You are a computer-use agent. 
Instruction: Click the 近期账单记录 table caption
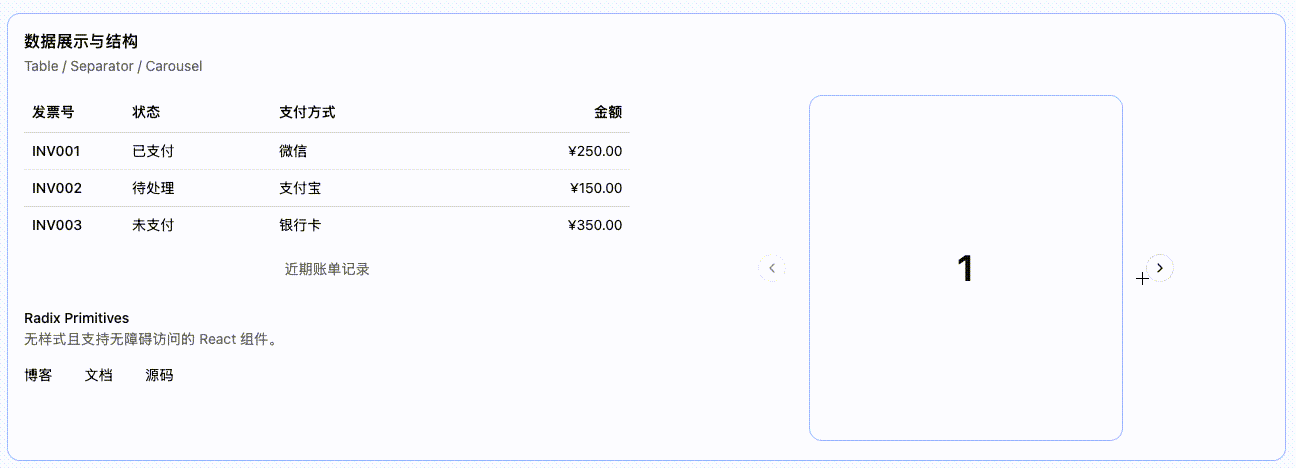pyautogui.click(x=327, y=269)
